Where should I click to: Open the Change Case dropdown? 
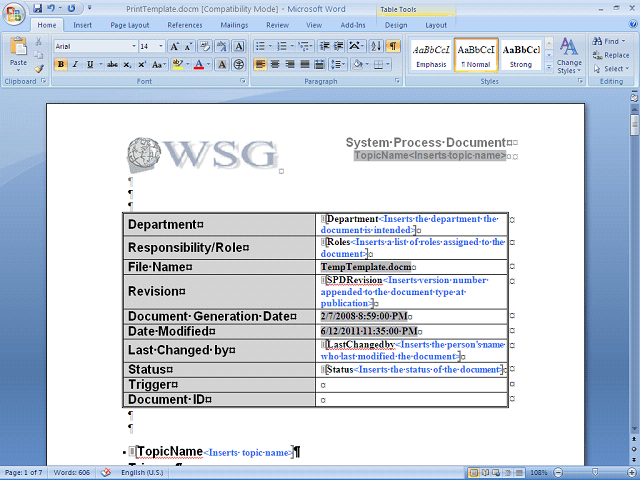point(159,64)
